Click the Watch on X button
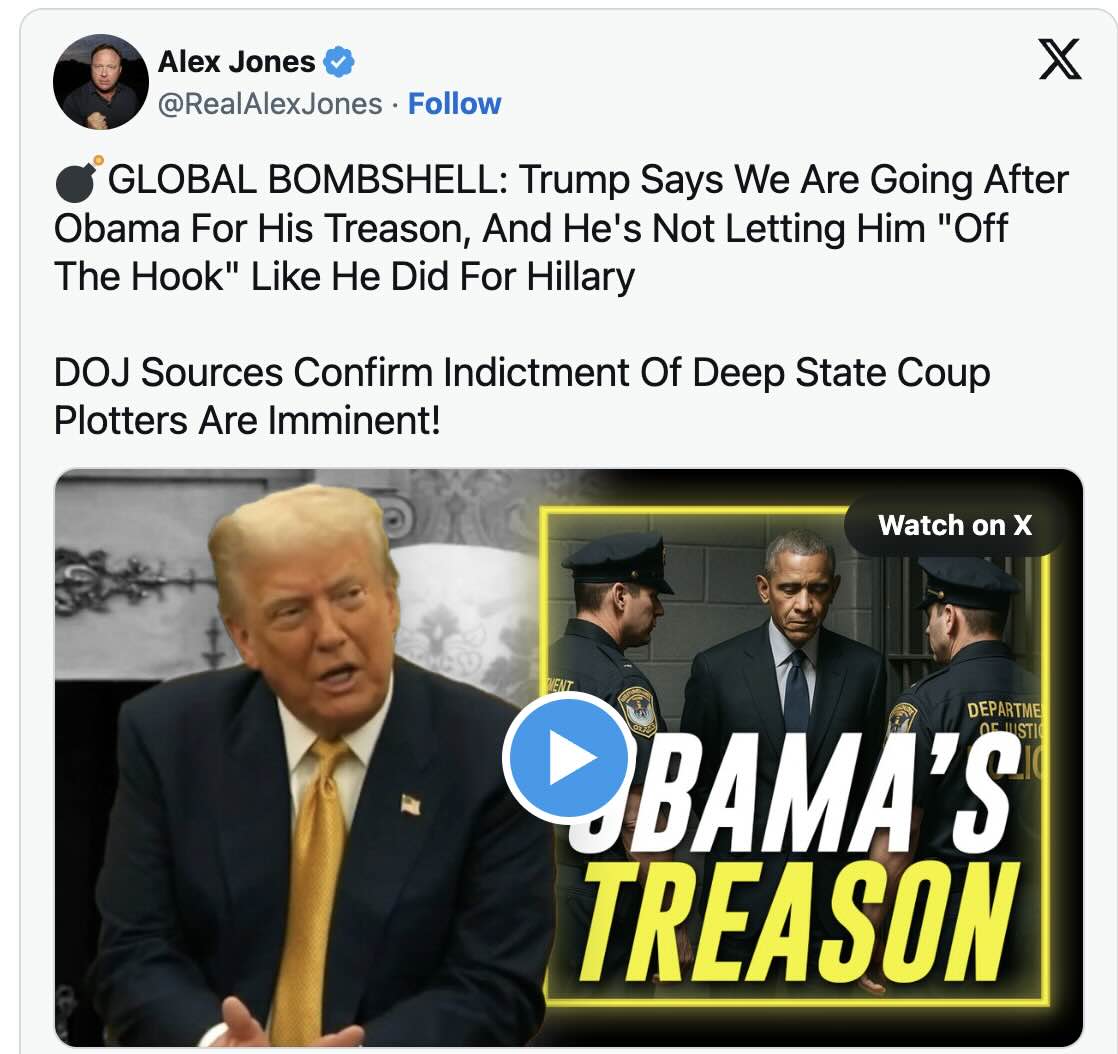Image resolution: width=1118 pixels, height=1054 pixels. (x=955, y=526)
